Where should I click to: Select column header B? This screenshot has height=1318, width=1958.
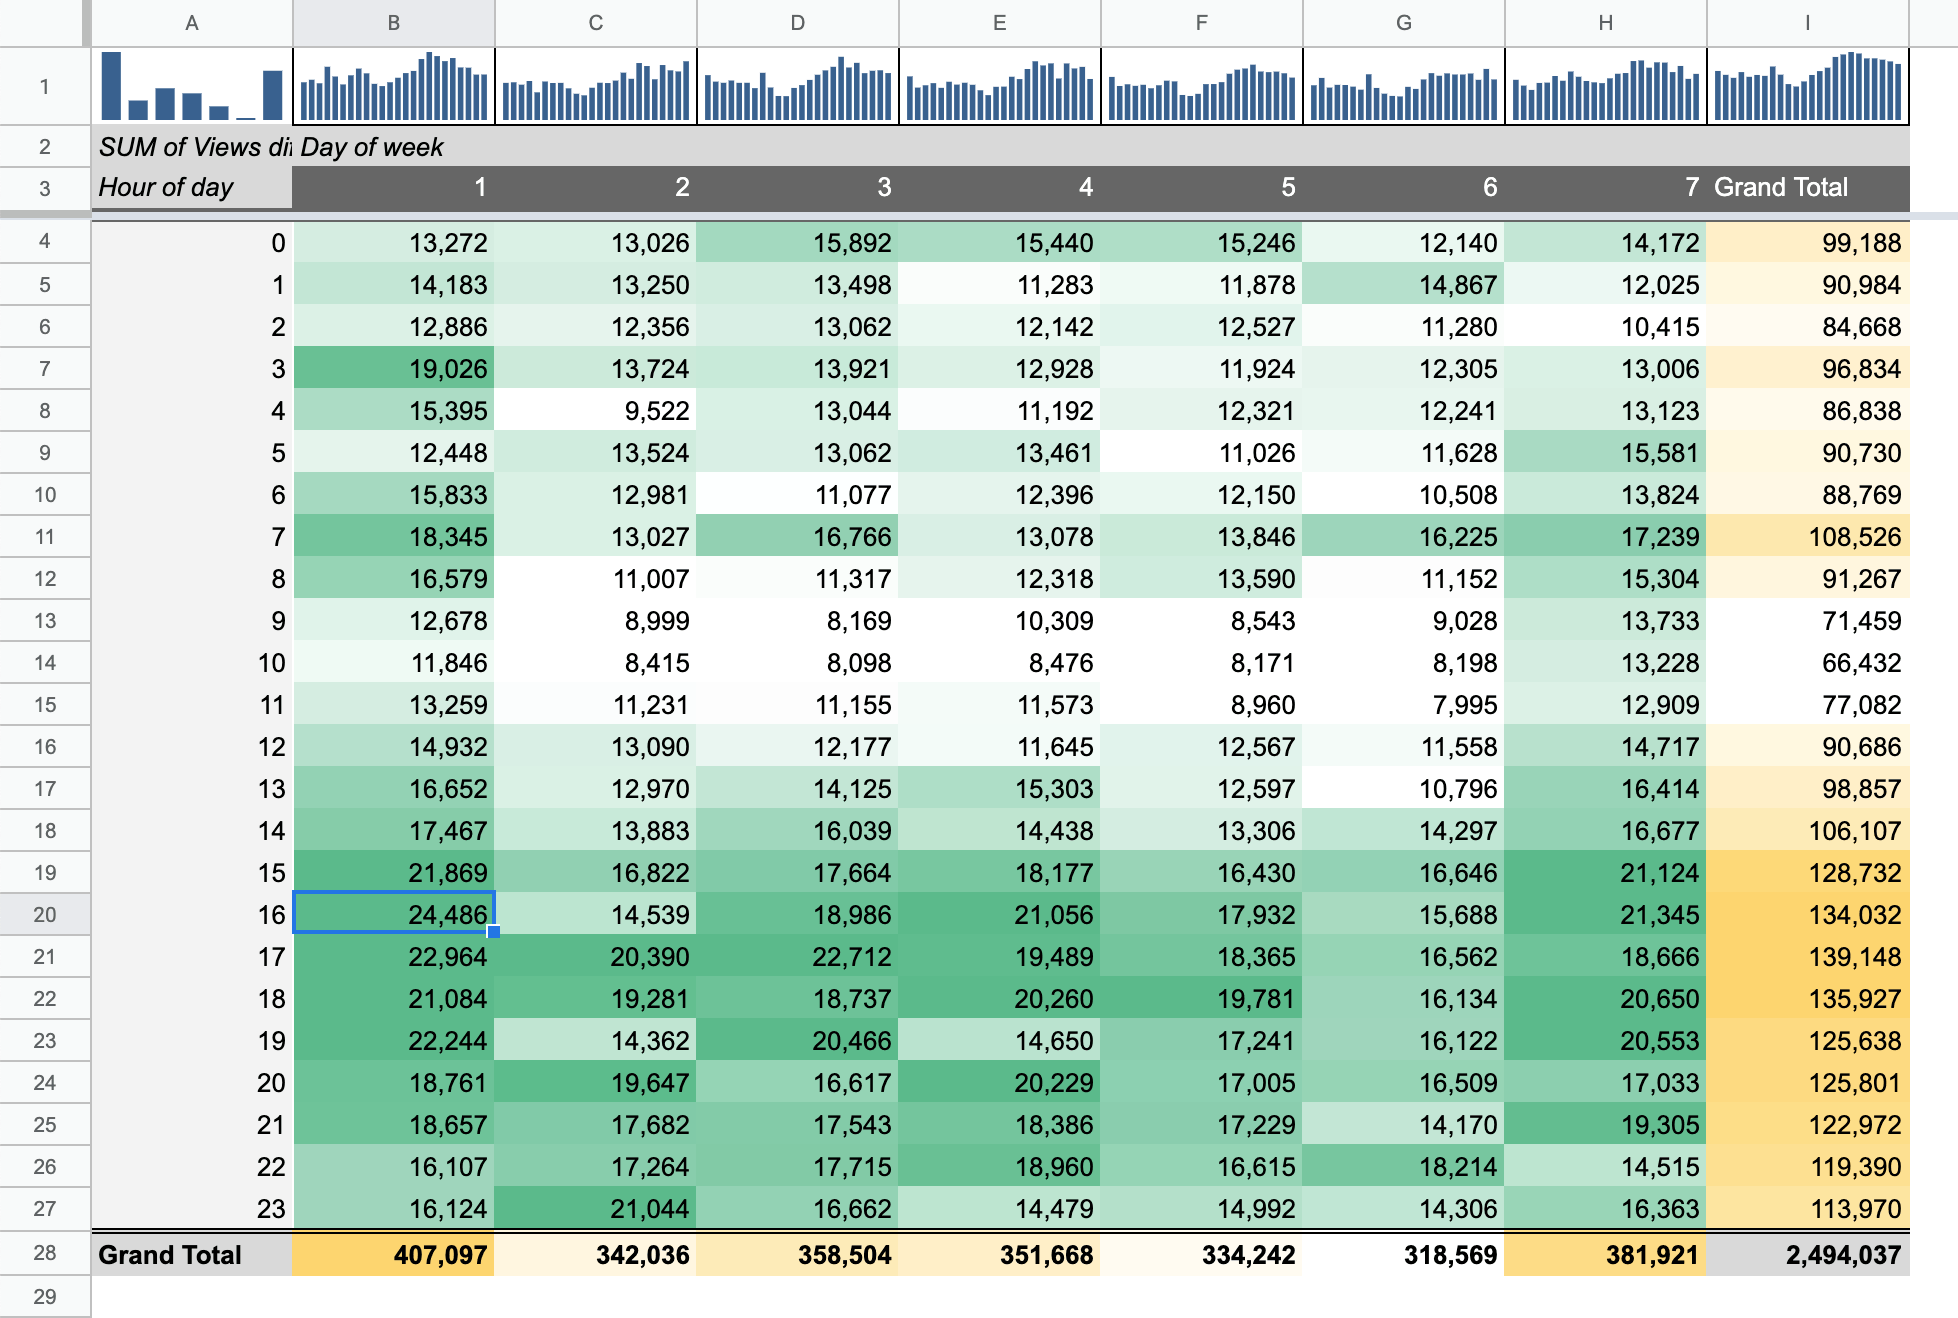click(x=394, y=23)
